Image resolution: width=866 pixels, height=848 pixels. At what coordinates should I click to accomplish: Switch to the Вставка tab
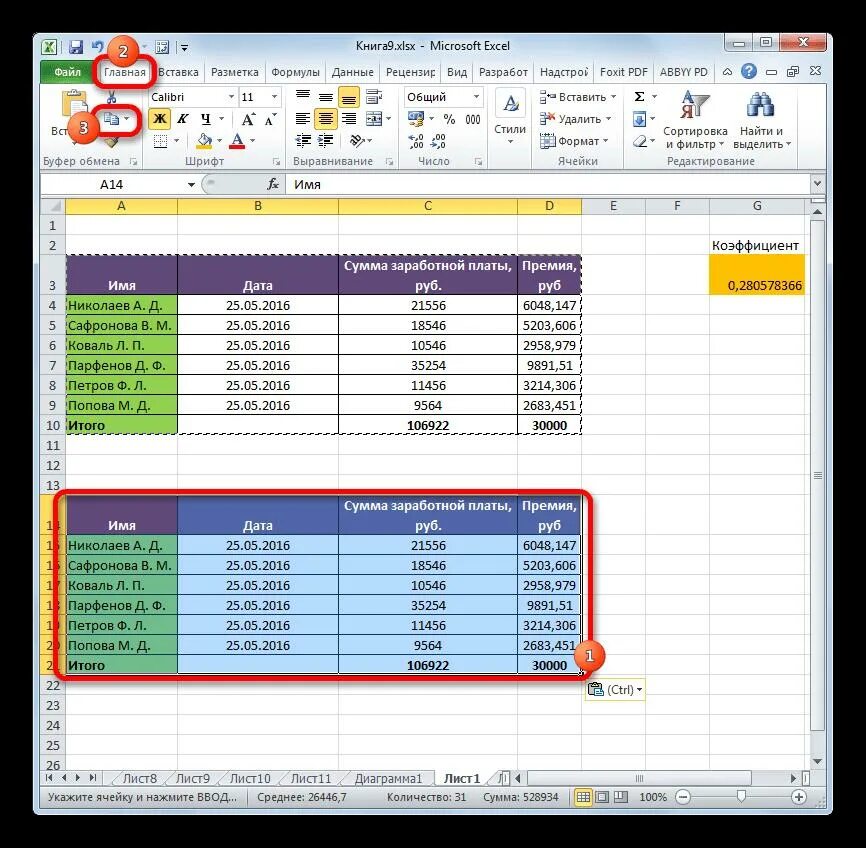coord(178,72)
